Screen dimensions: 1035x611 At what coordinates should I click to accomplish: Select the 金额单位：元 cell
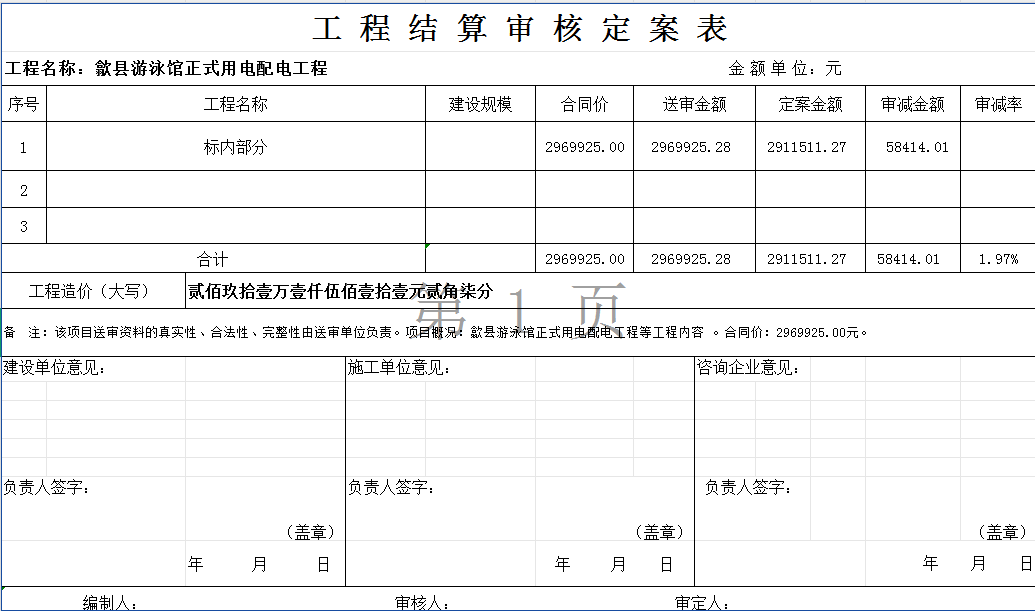(x=784, y=69)
